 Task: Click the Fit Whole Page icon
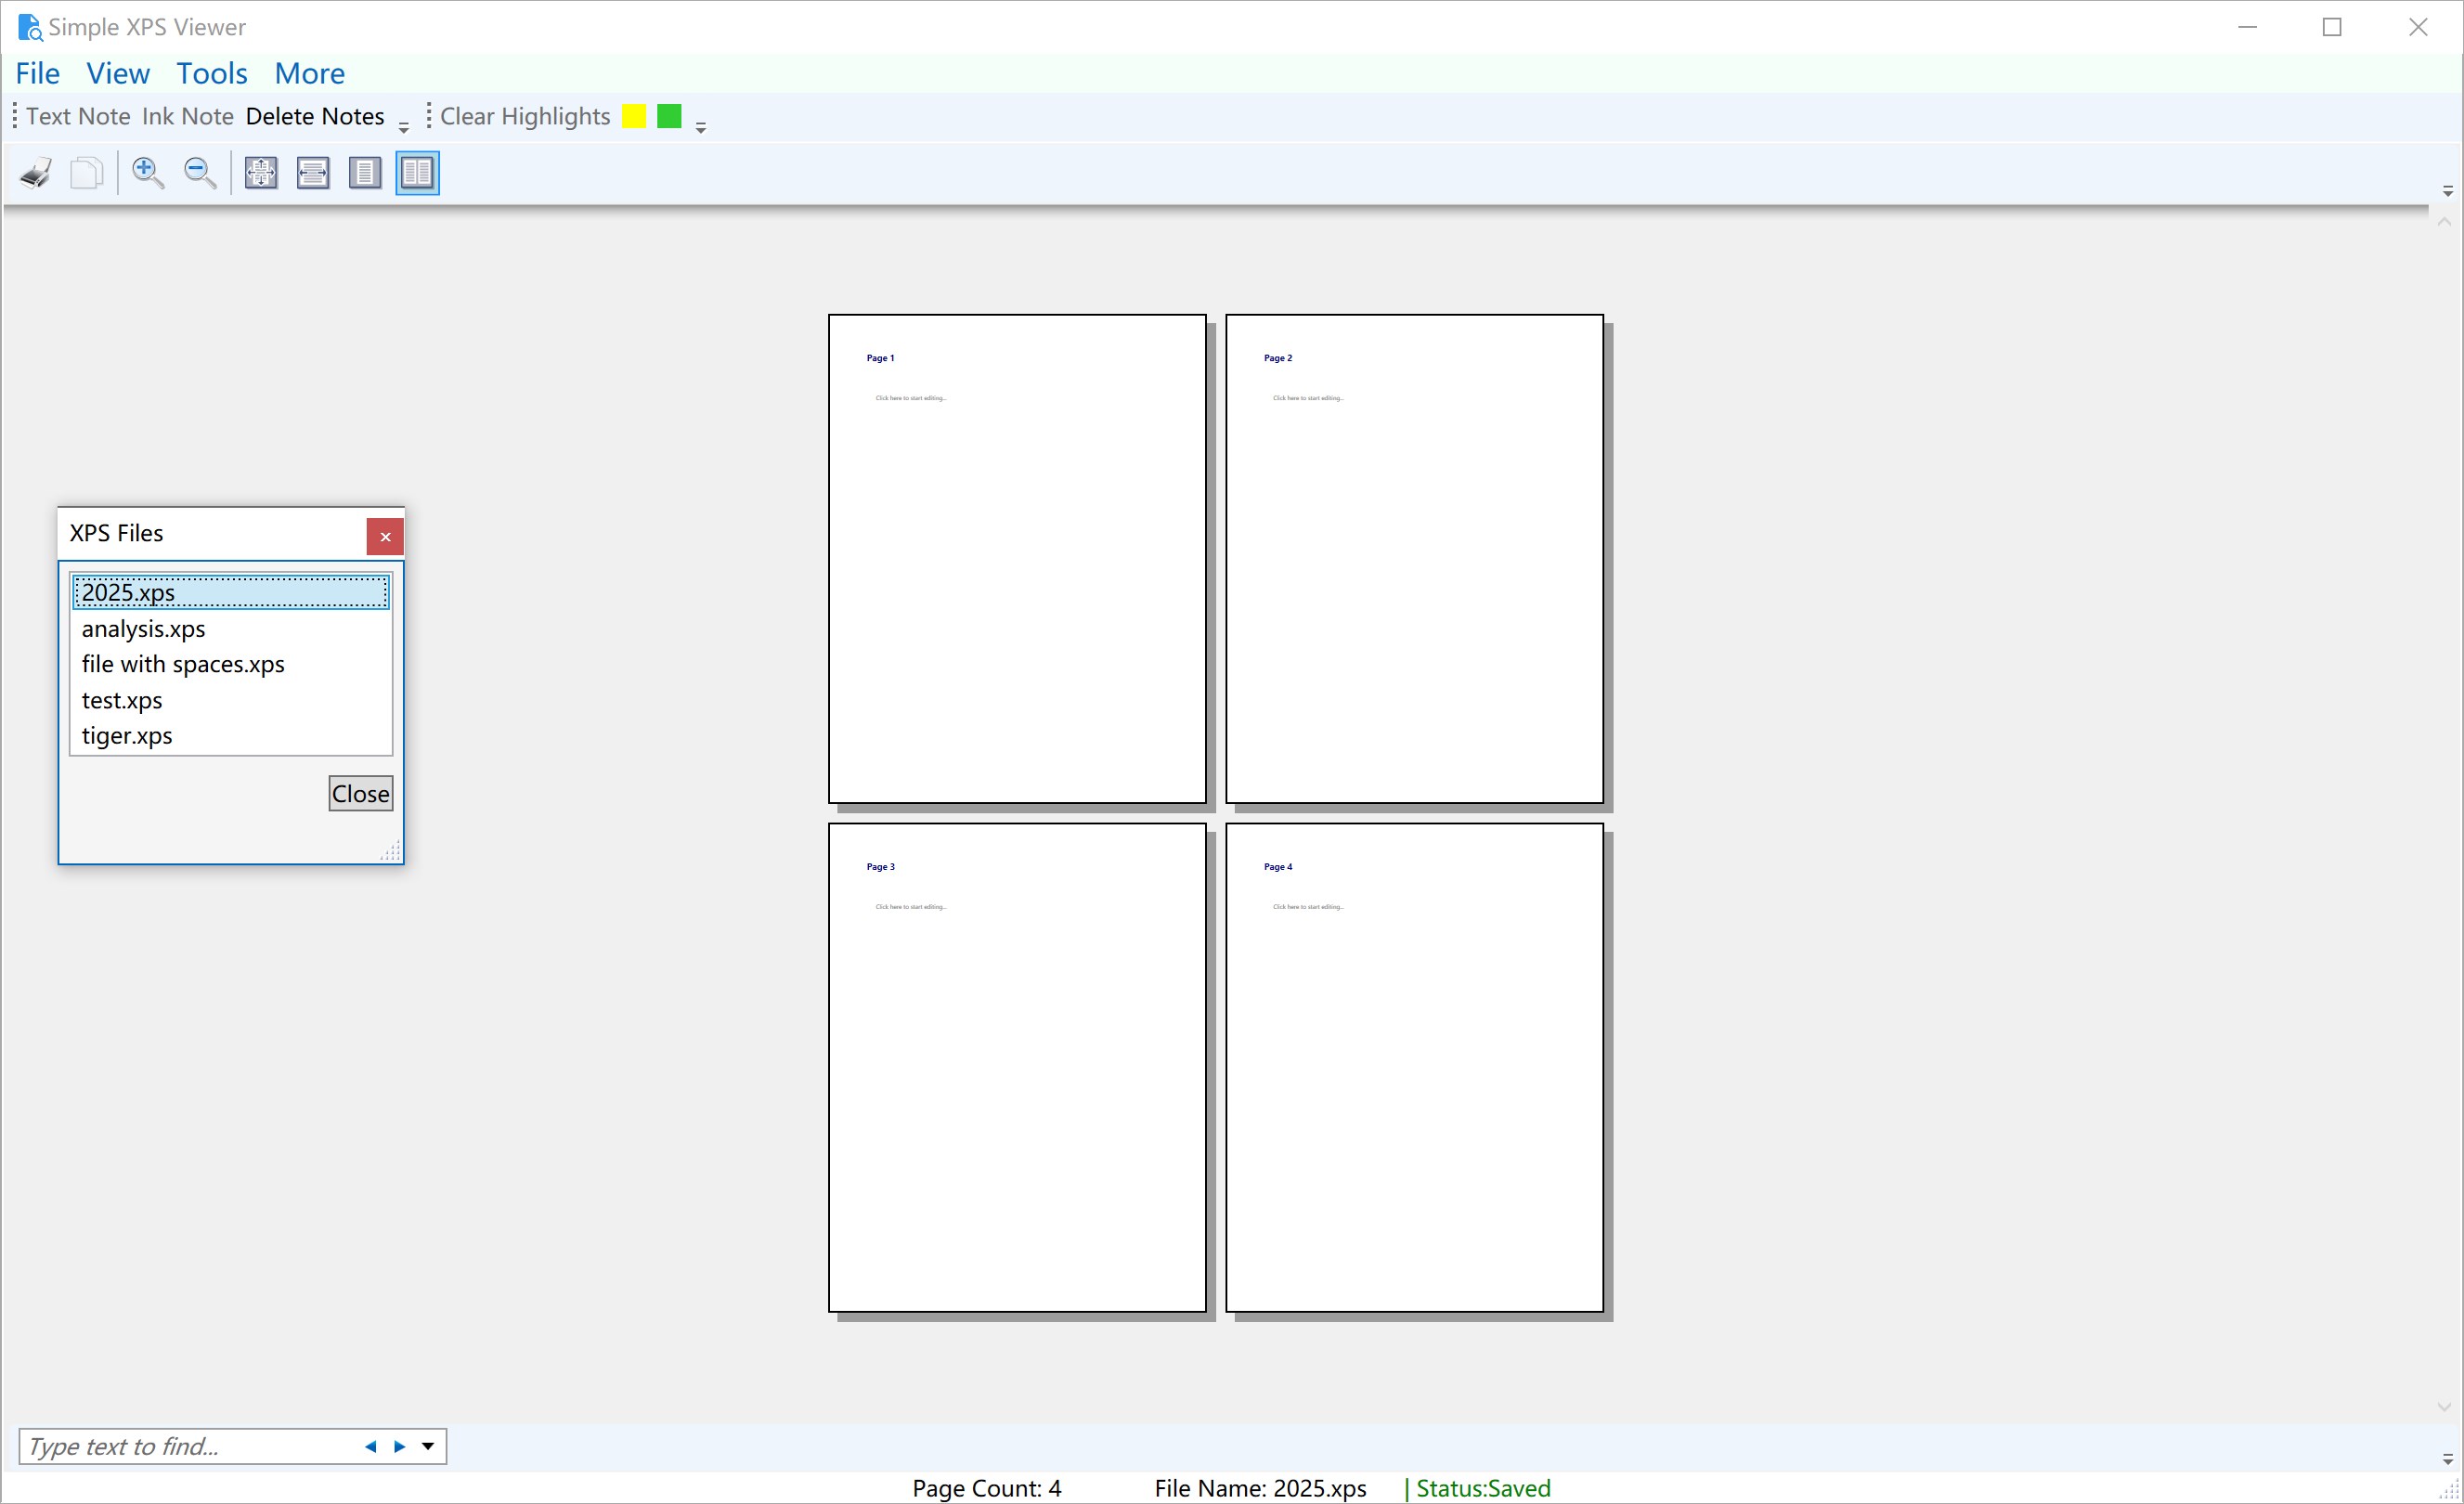tap(260, 172)
